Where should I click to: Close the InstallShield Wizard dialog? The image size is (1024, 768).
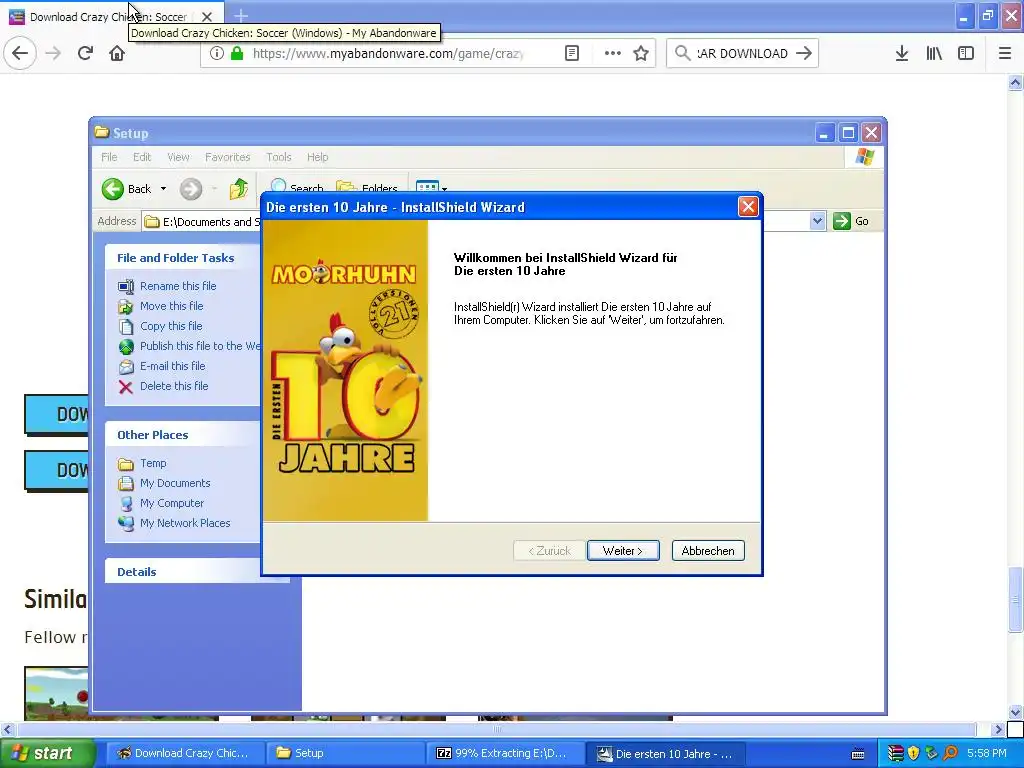click(748, 207)
